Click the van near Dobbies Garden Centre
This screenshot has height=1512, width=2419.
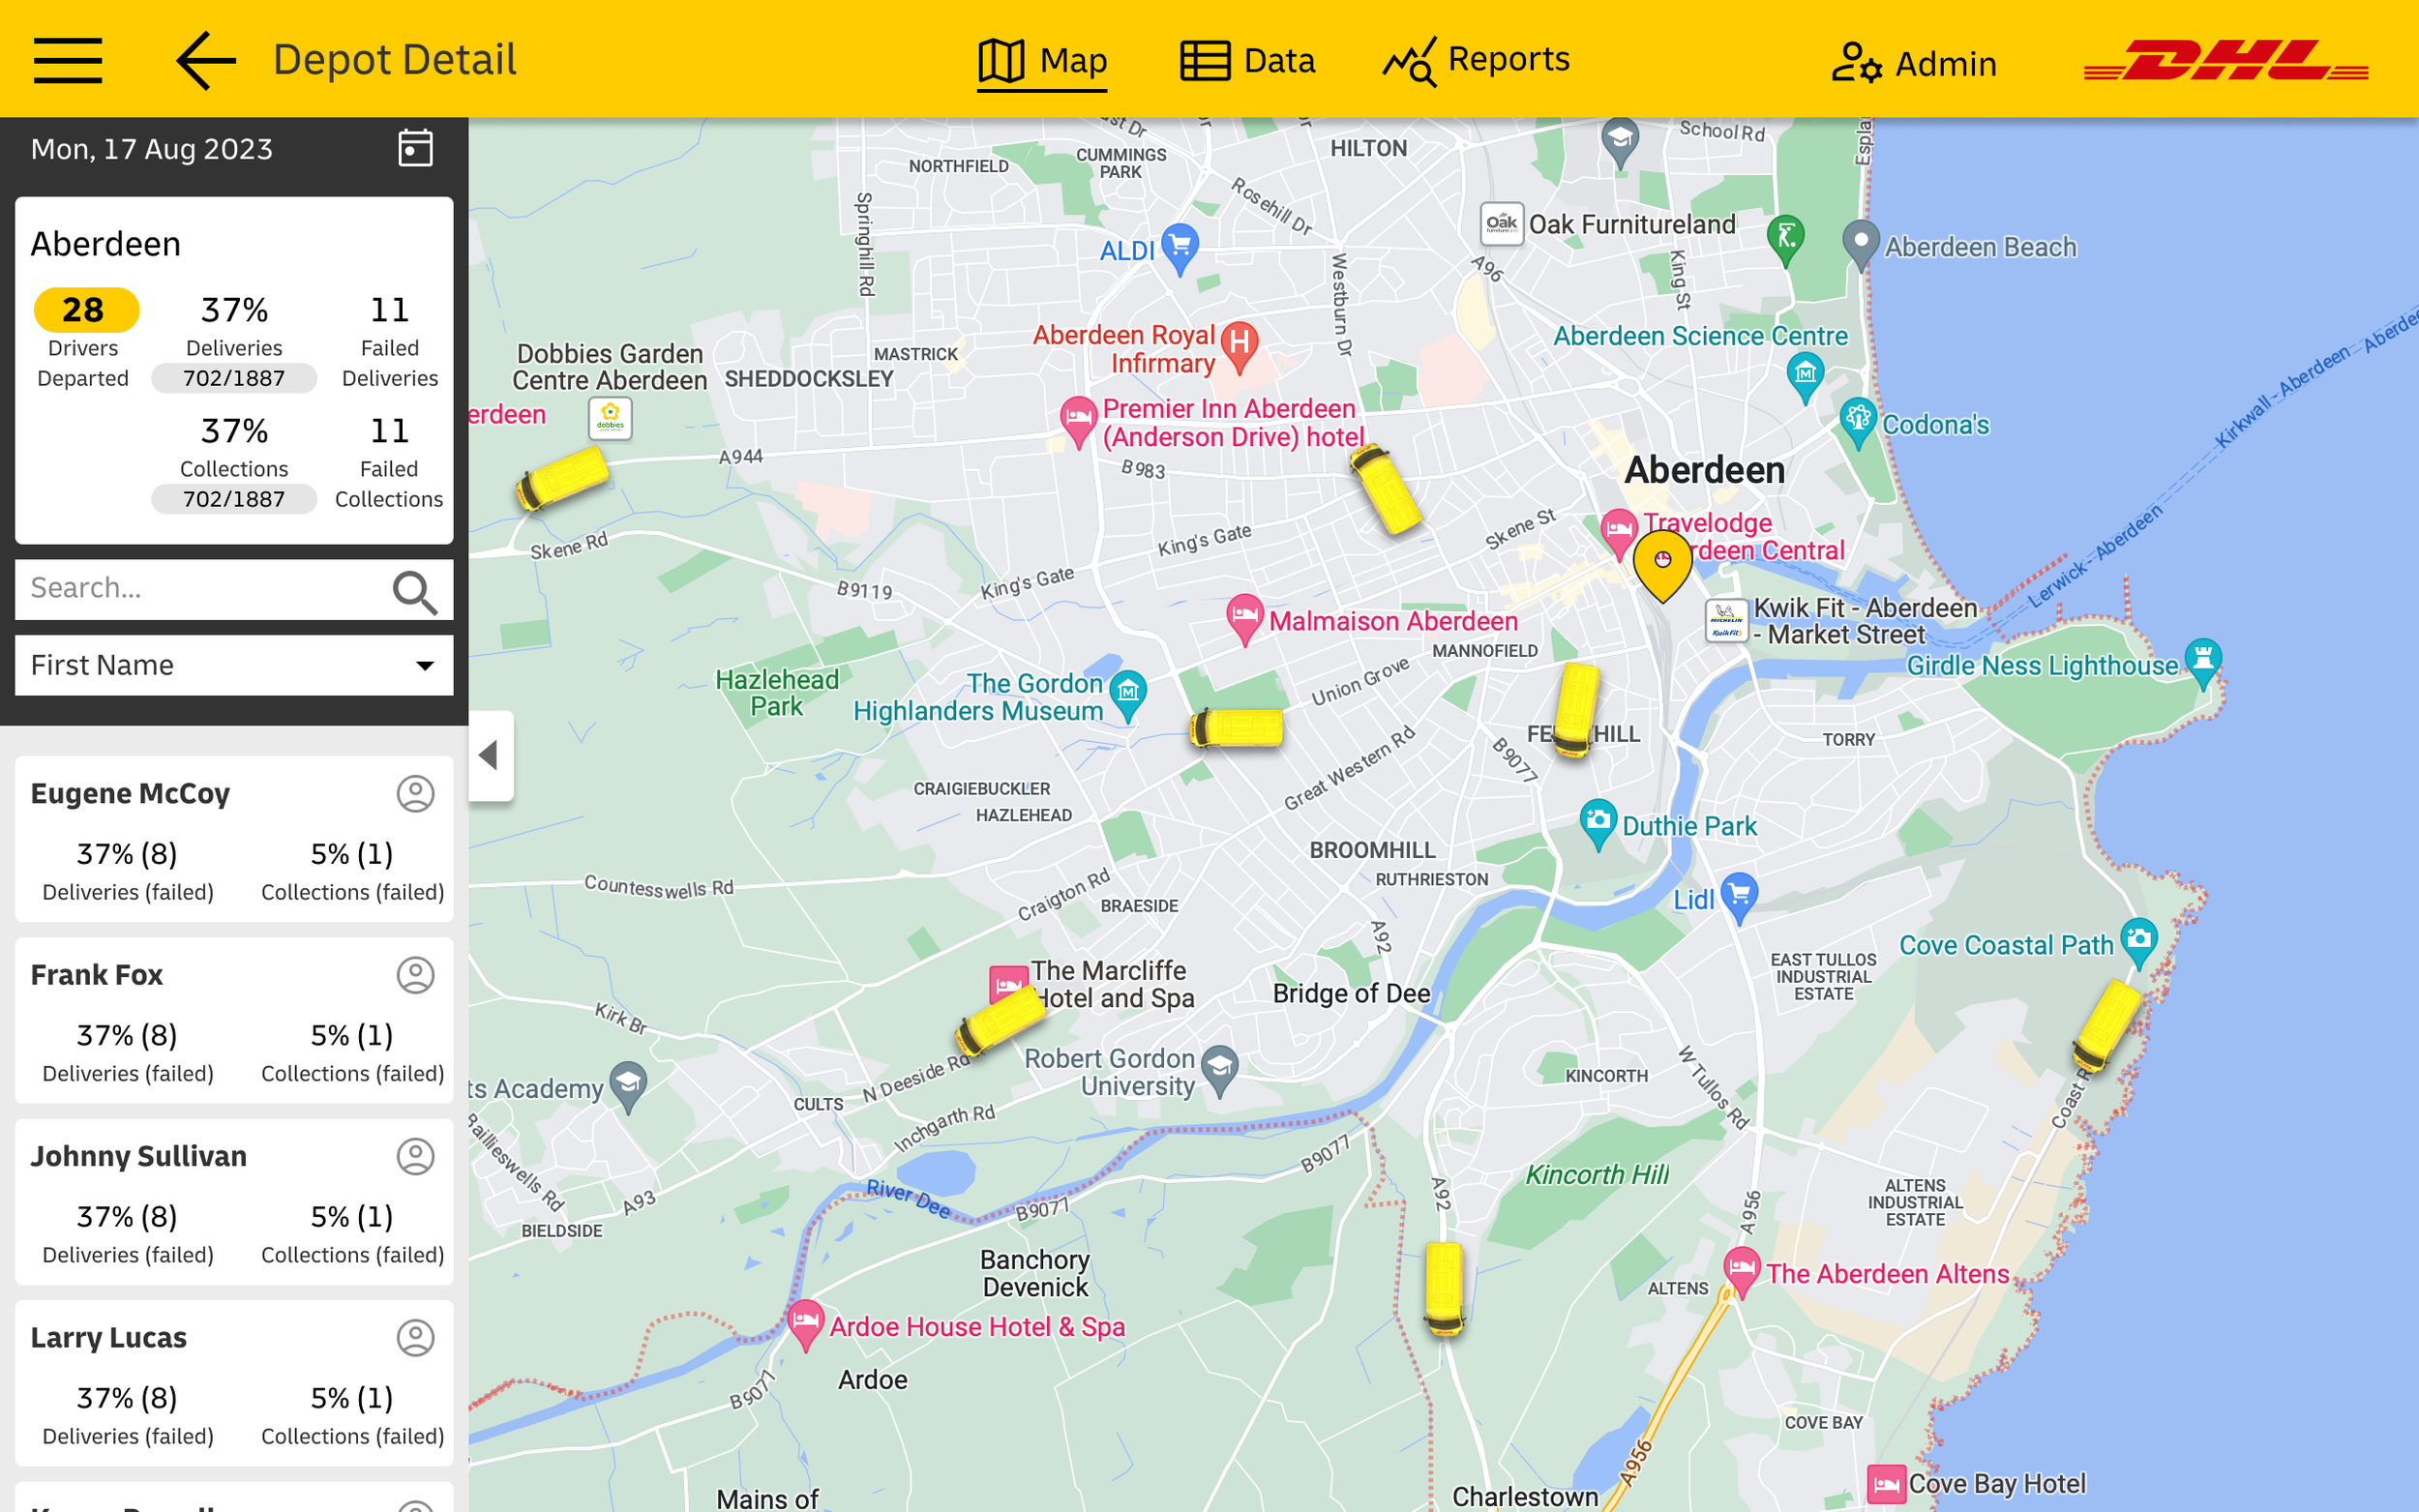point(562,478)
